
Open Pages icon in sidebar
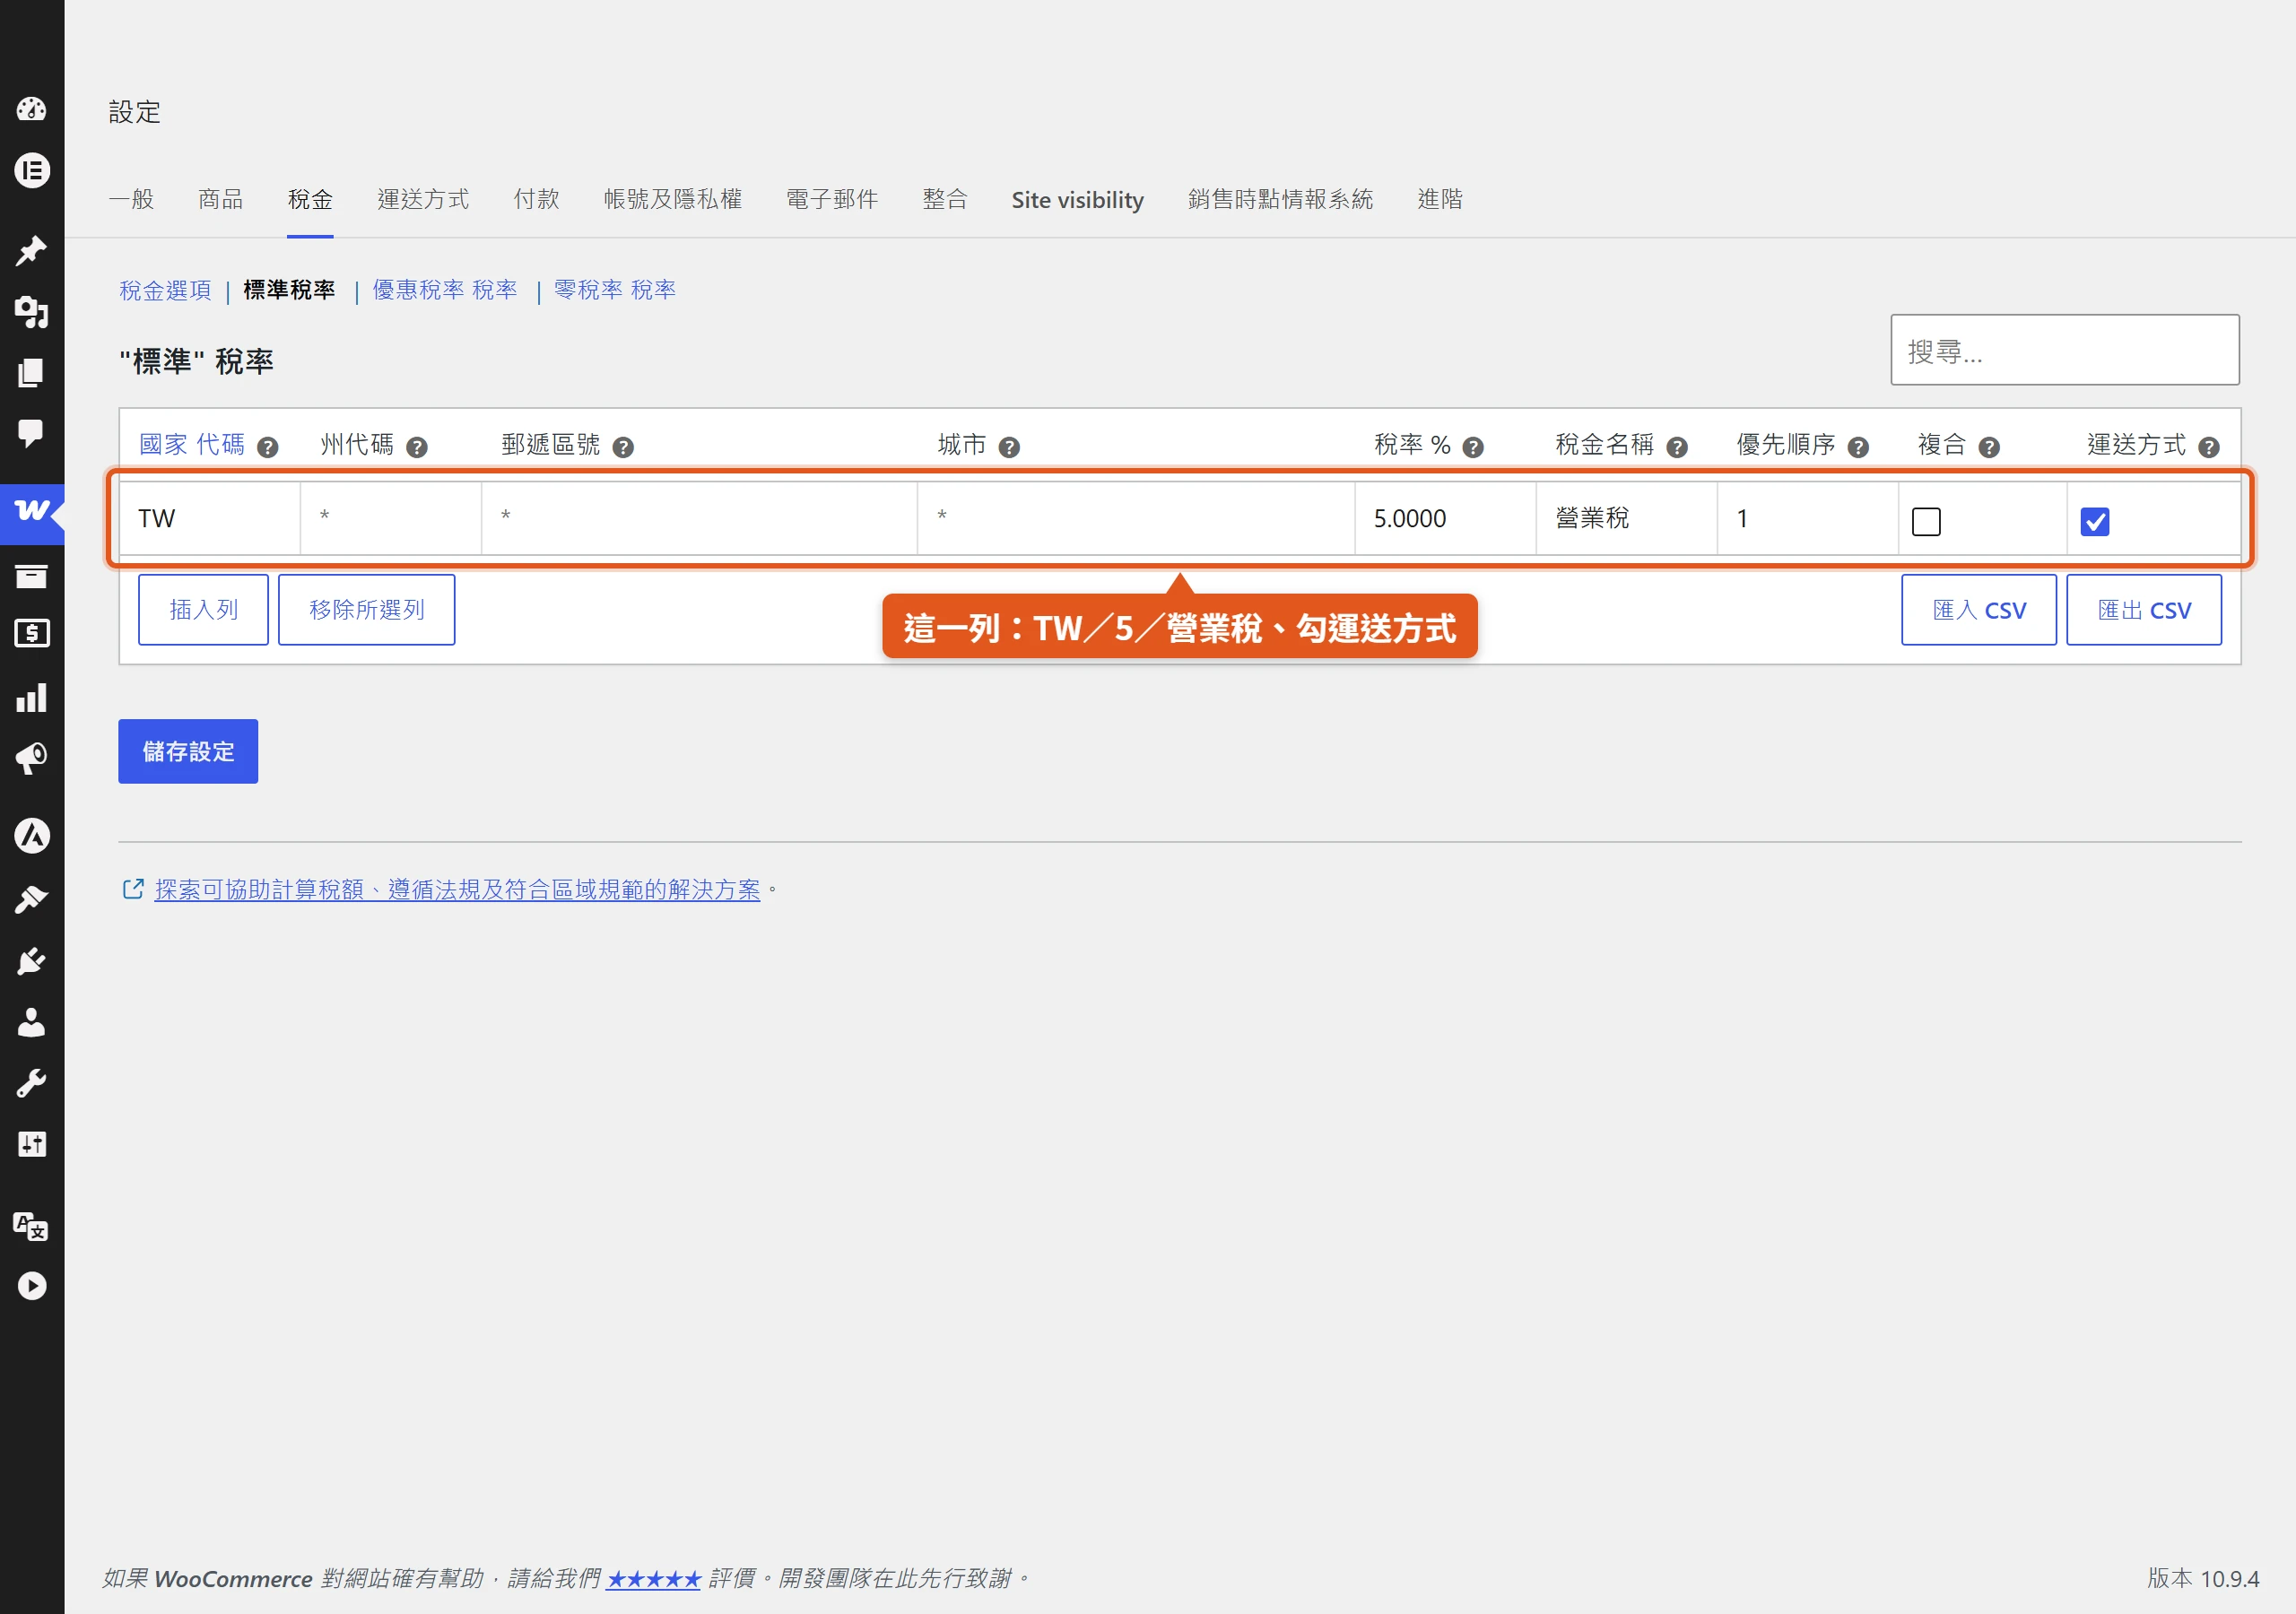pos(31,373)
